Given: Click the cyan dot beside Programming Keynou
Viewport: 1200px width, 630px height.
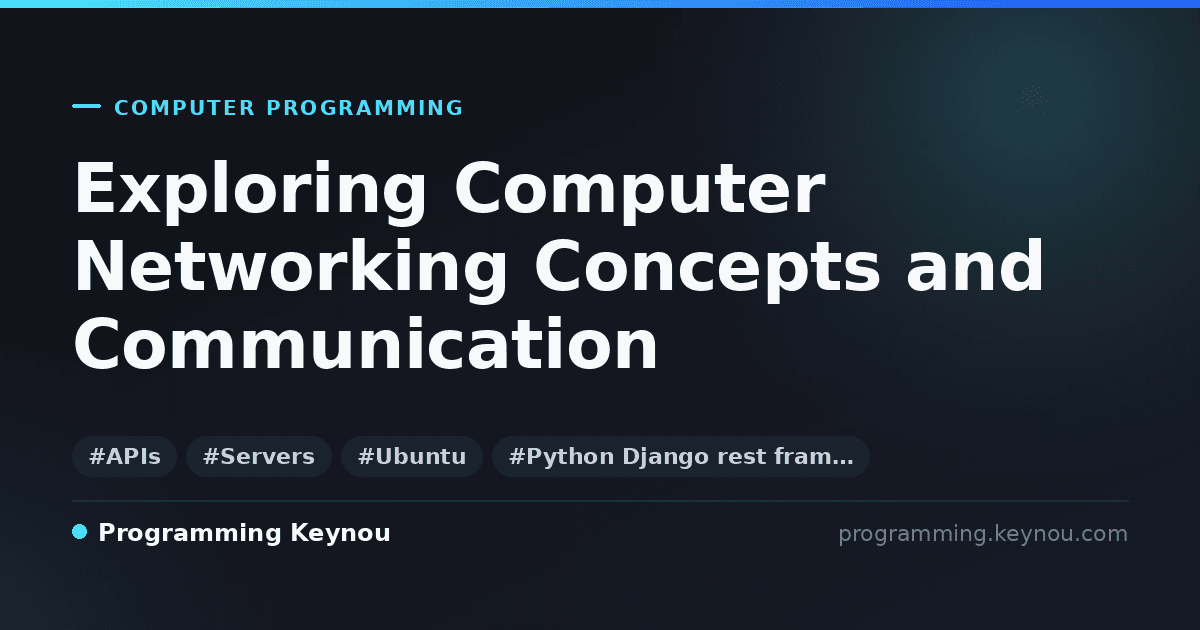Looking at the screenshot, I should [x=80, y=532].
